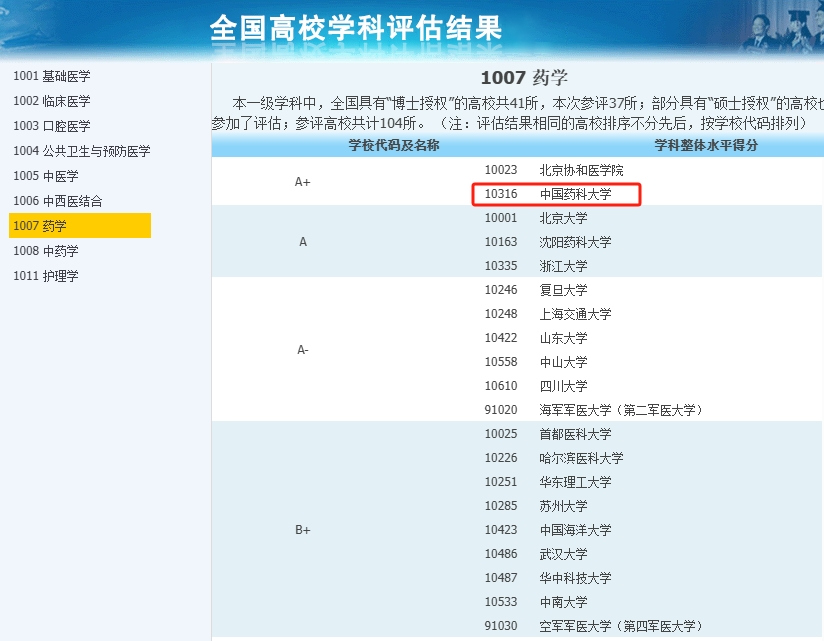
Task: Select the 中国海洋大学 entry
Action: [x=575, y=530]
